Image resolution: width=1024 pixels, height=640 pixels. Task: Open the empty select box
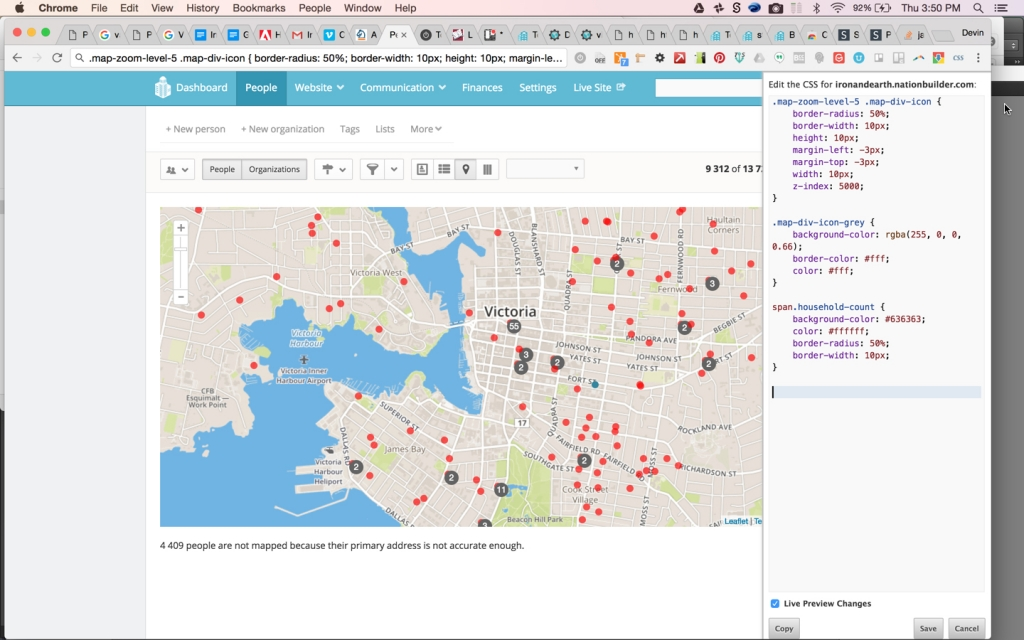point(545,169)
